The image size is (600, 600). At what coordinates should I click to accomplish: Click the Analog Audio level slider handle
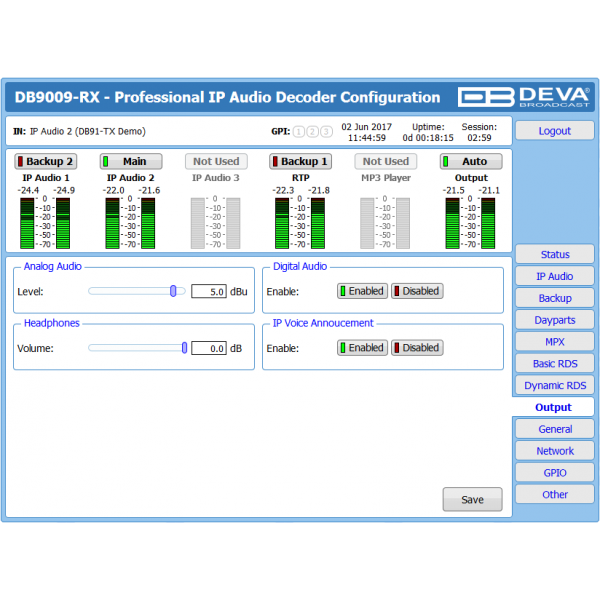pyautogui.click(x=173, y=291)
